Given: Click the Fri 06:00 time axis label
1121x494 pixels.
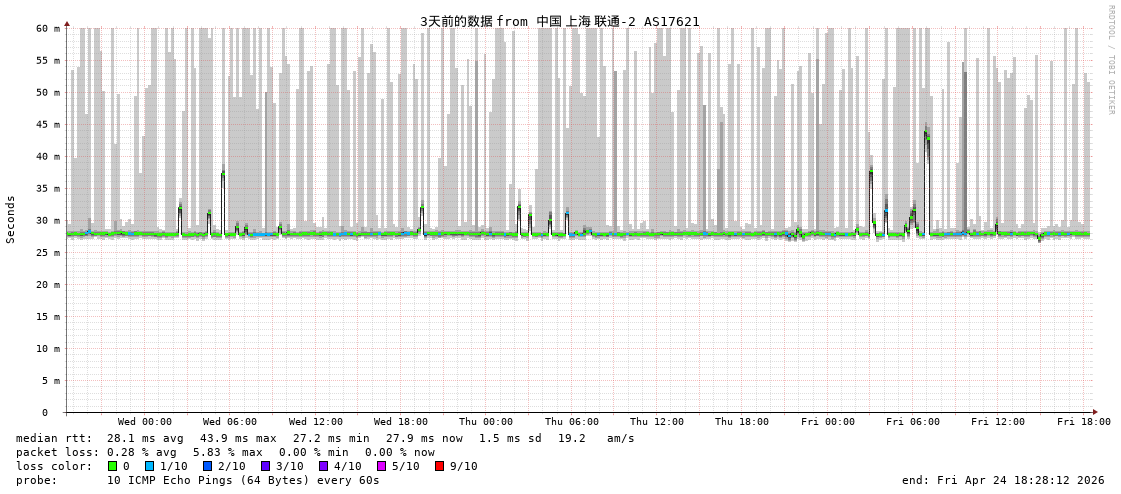Looking at the screenshot, I should tap(912, 422).
